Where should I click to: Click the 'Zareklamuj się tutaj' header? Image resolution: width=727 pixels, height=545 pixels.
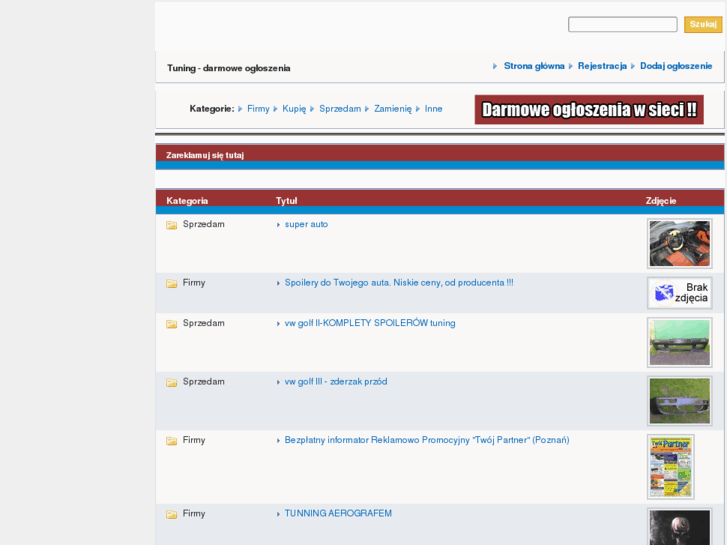point(205,155)
